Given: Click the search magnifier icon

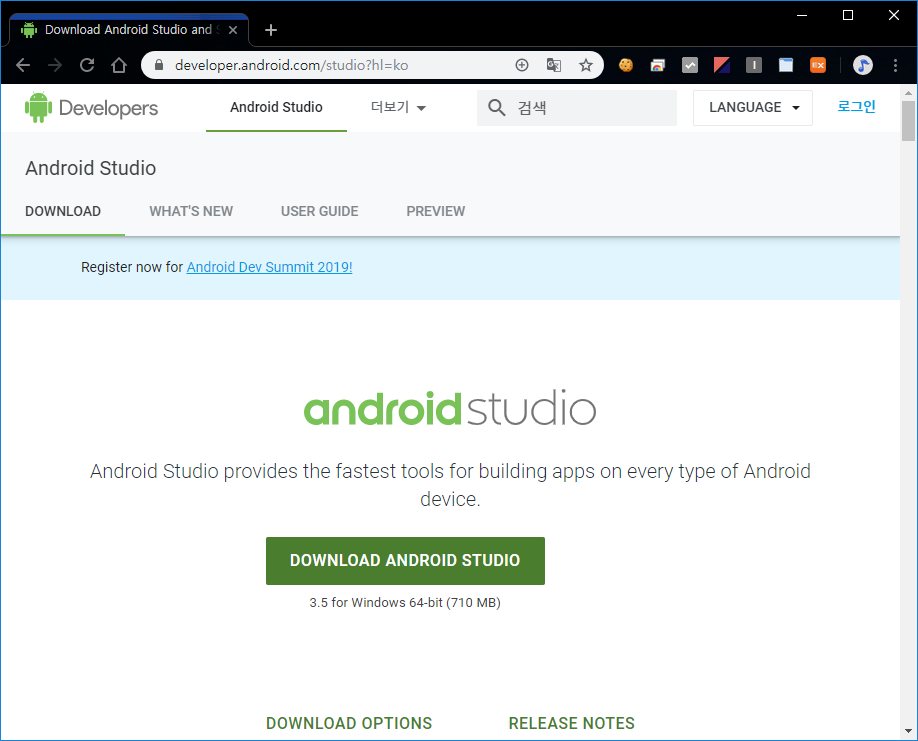Looking at the screenshot, I should [496, 108].
